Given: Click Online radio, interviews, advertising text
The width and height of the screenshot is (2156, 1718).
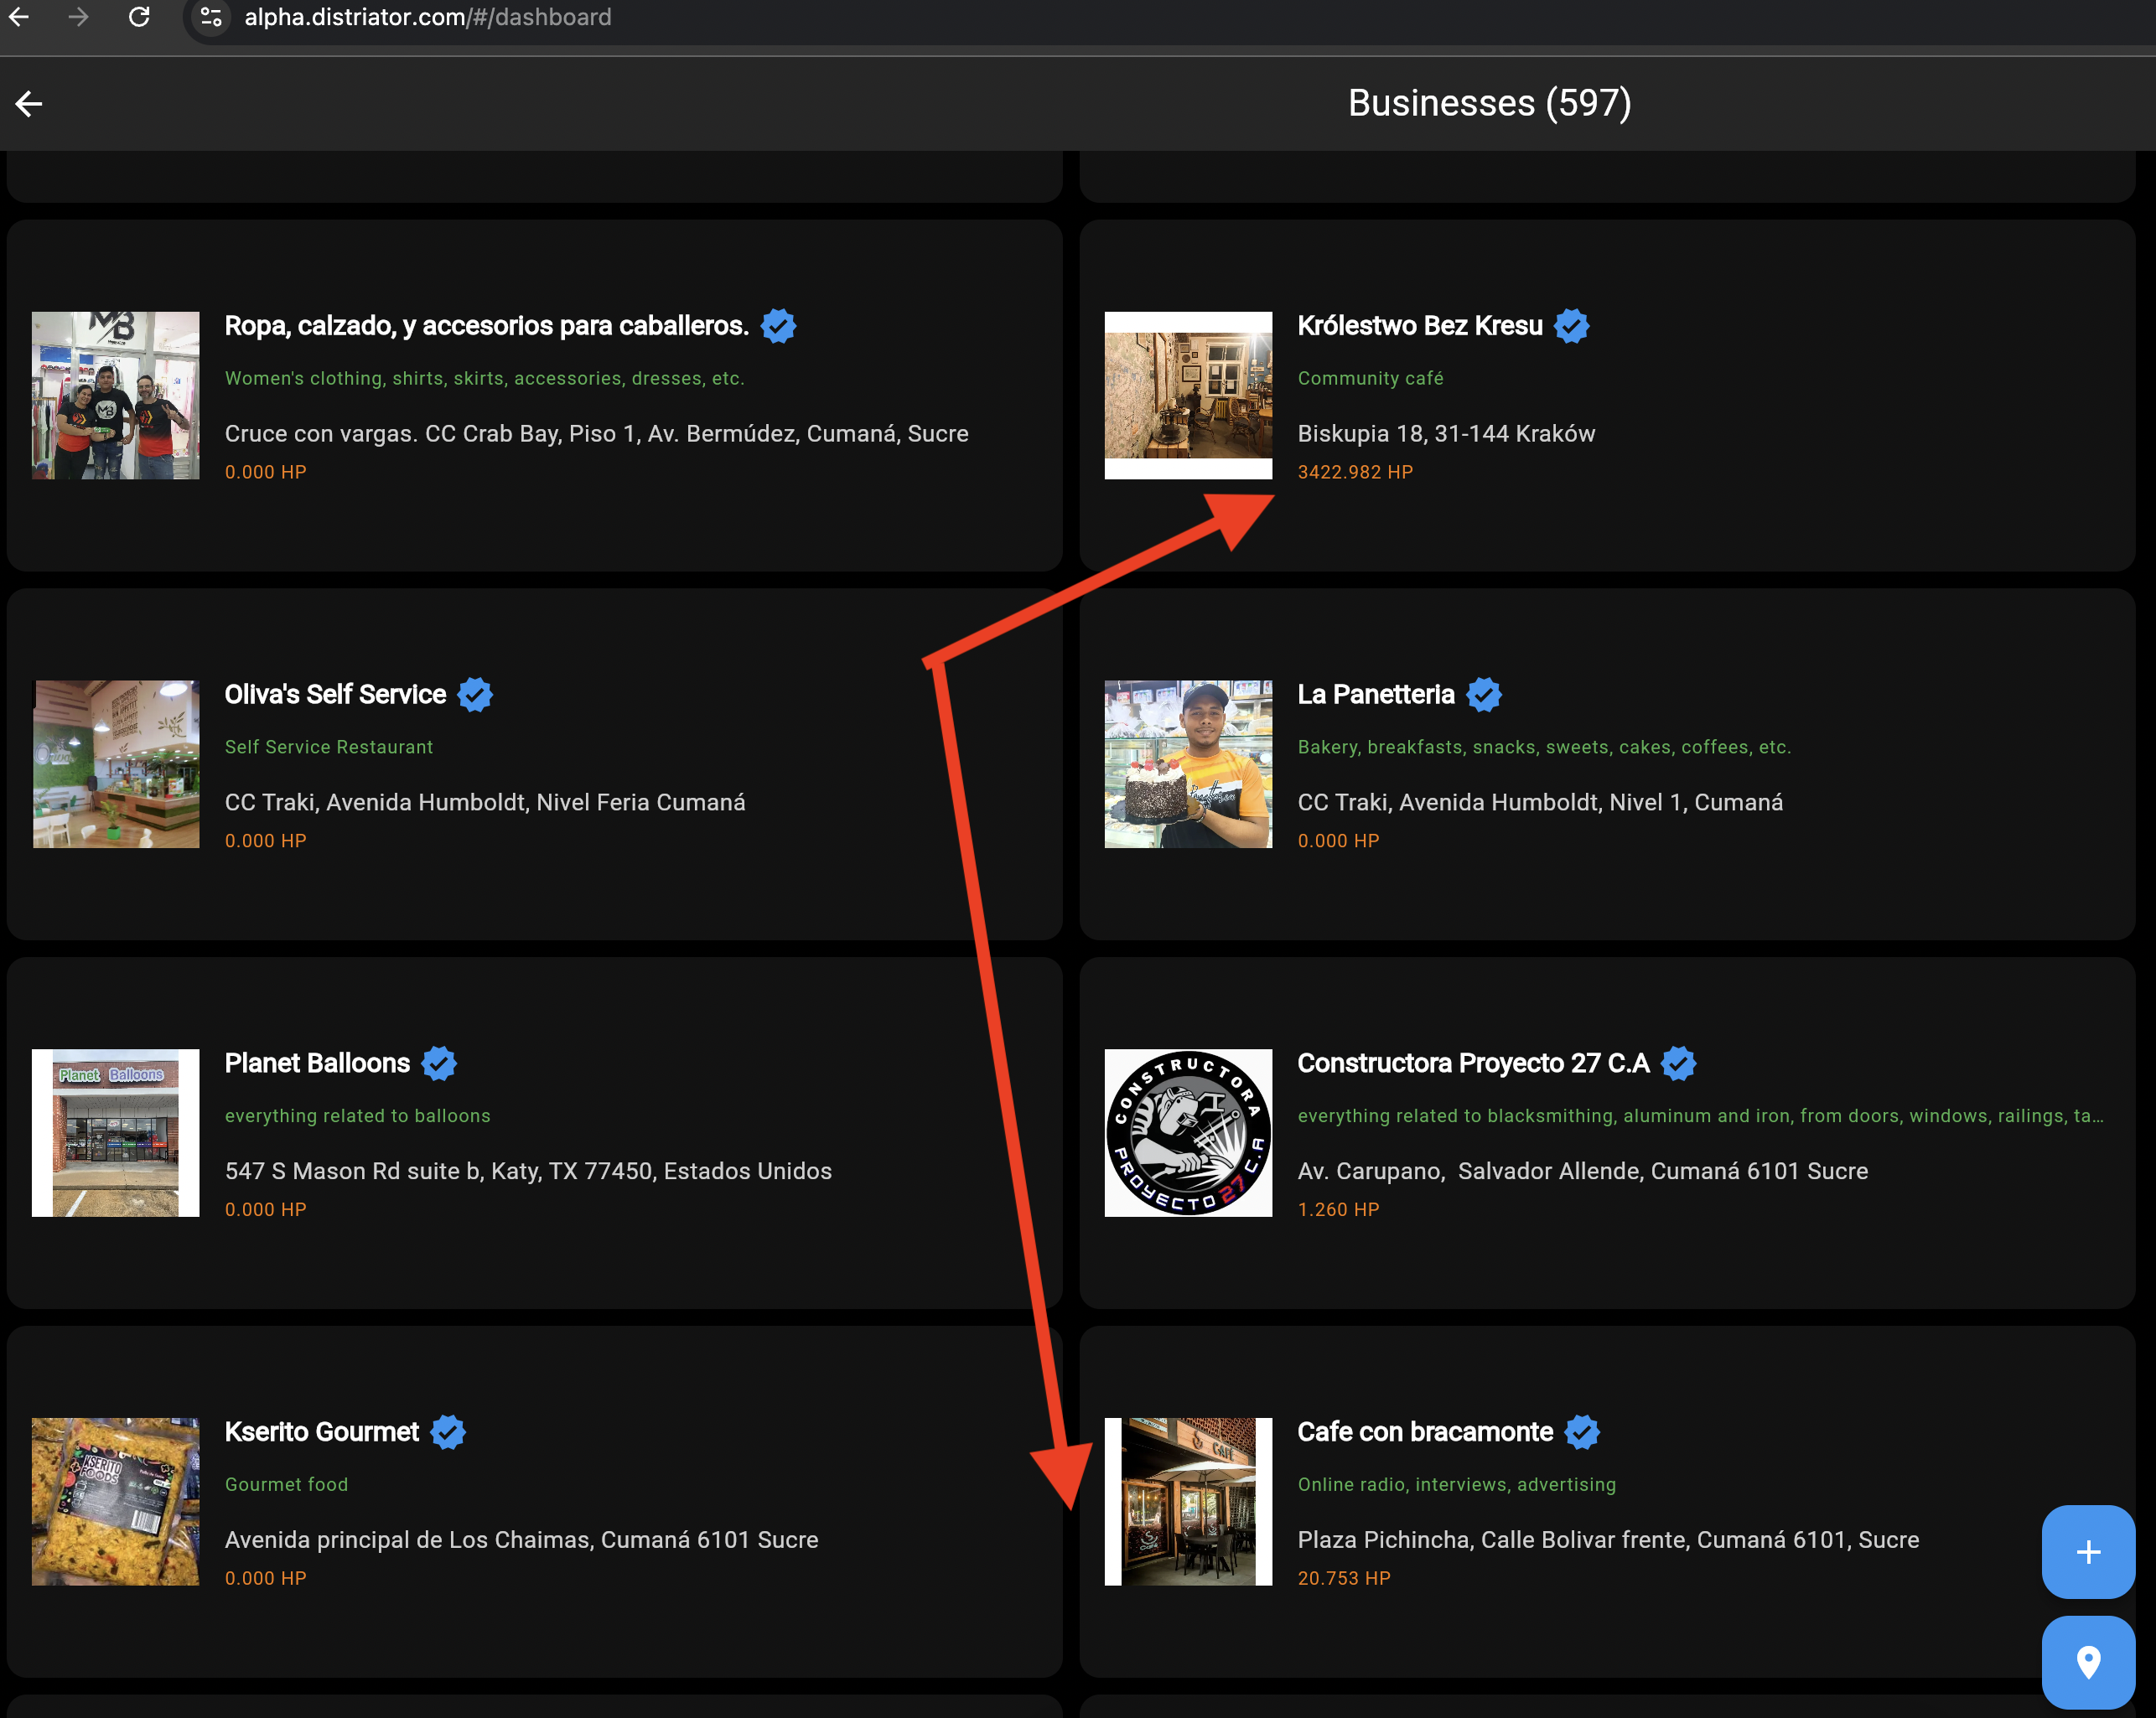Looking at the screenshot, I should coord(1456,1484).
